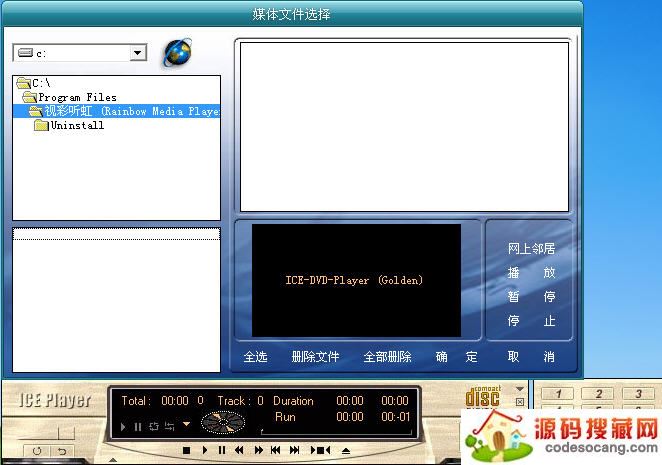662x465 pixels.
Task: Click the small pause indicator in display
Action: pos(138,427)
